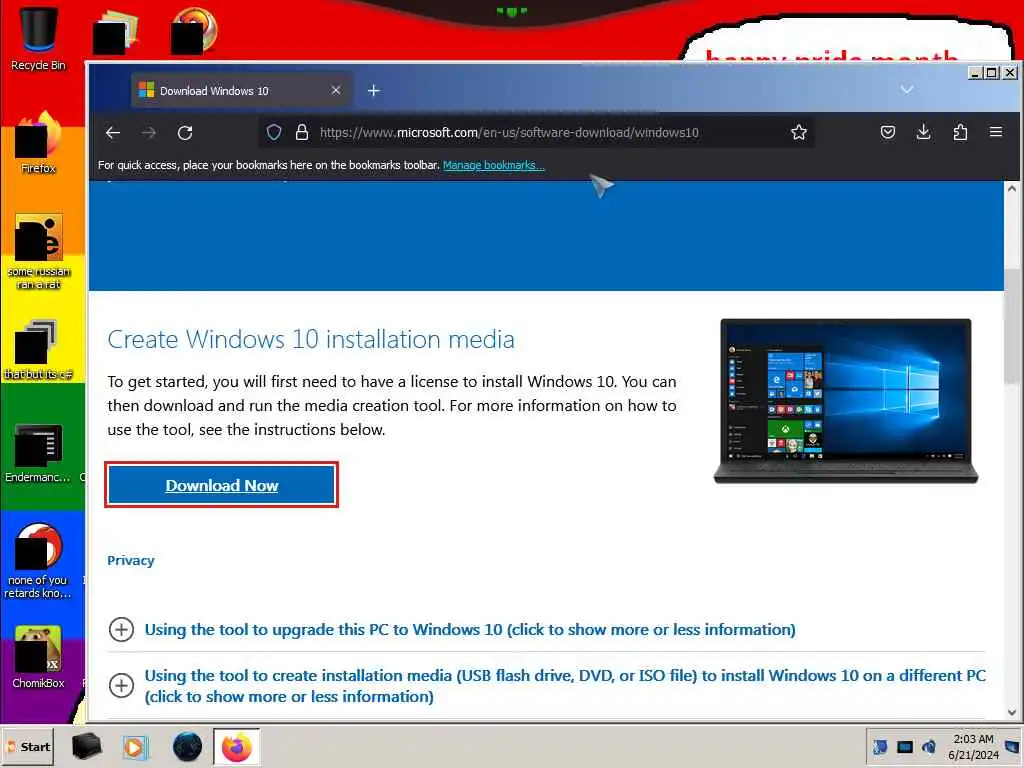Open the Manage bookmarks link

pyautogui.click(x=494, y=165)
